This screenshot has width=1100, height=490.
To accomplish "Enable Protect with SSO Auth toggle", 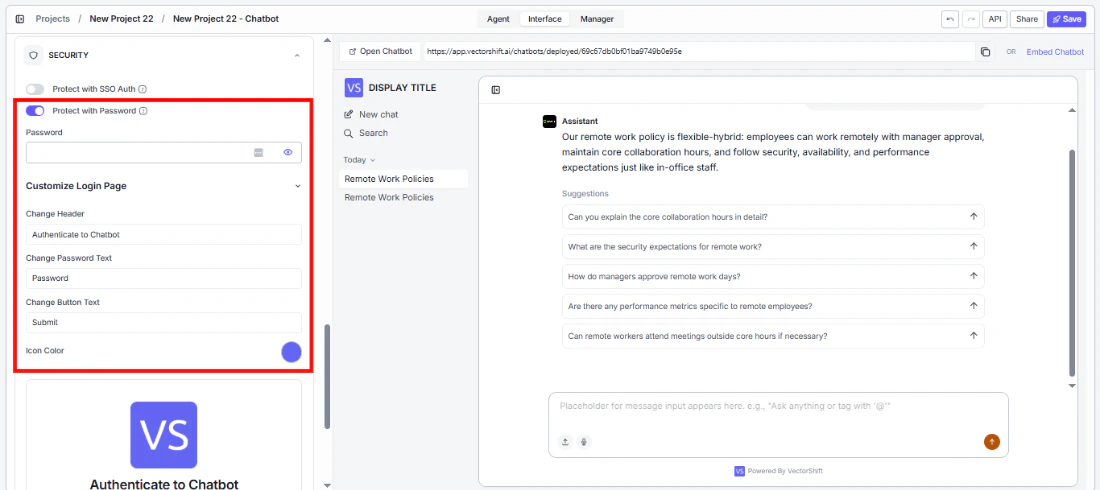I will [x=35, y=89].
